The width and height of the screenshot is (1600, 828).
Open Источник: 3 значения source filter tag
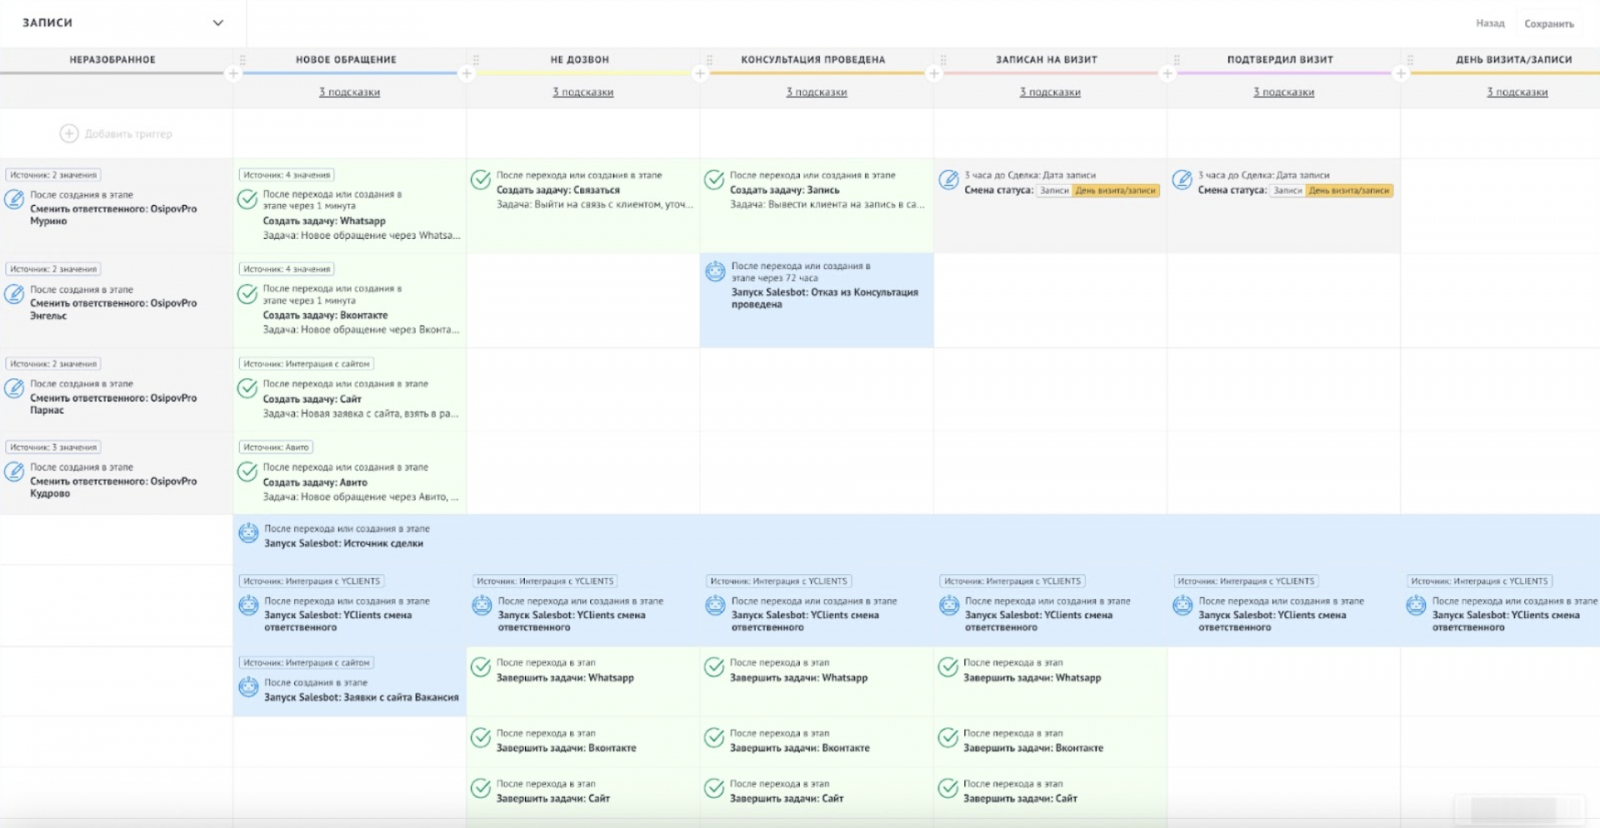coord(54,447)
